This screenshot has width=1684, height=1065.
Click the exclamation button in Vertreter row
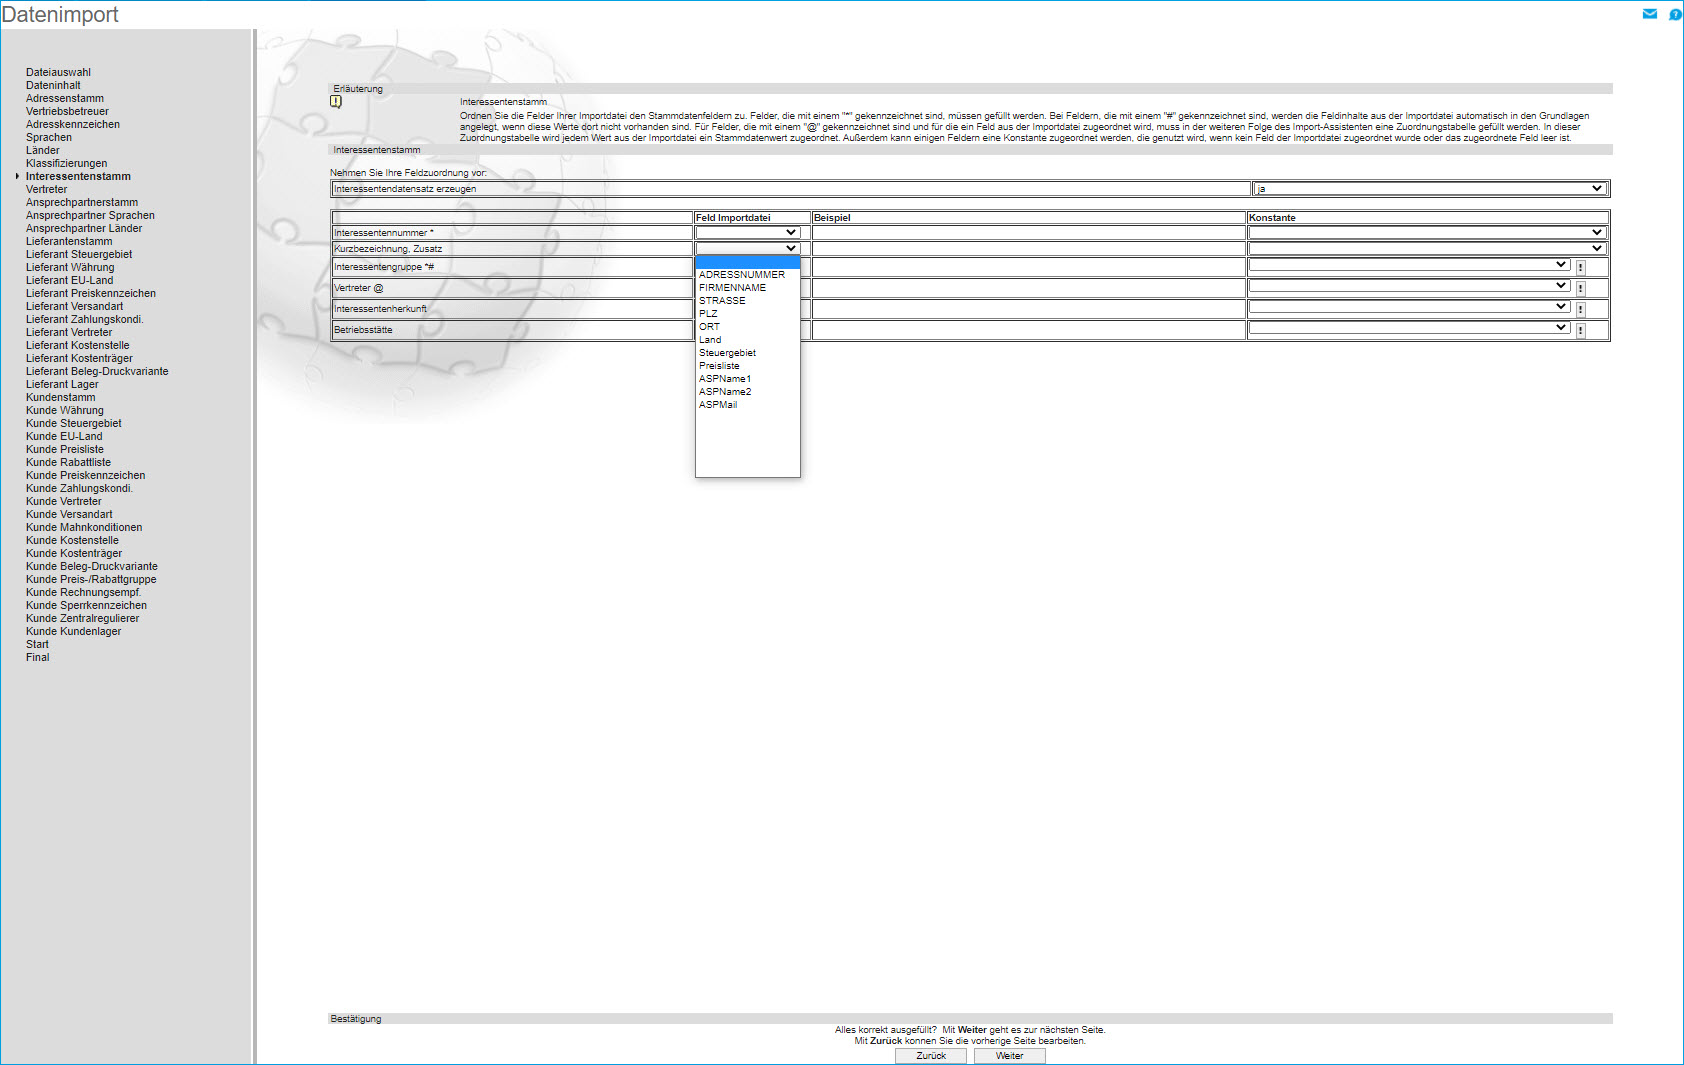(1580, 289)
